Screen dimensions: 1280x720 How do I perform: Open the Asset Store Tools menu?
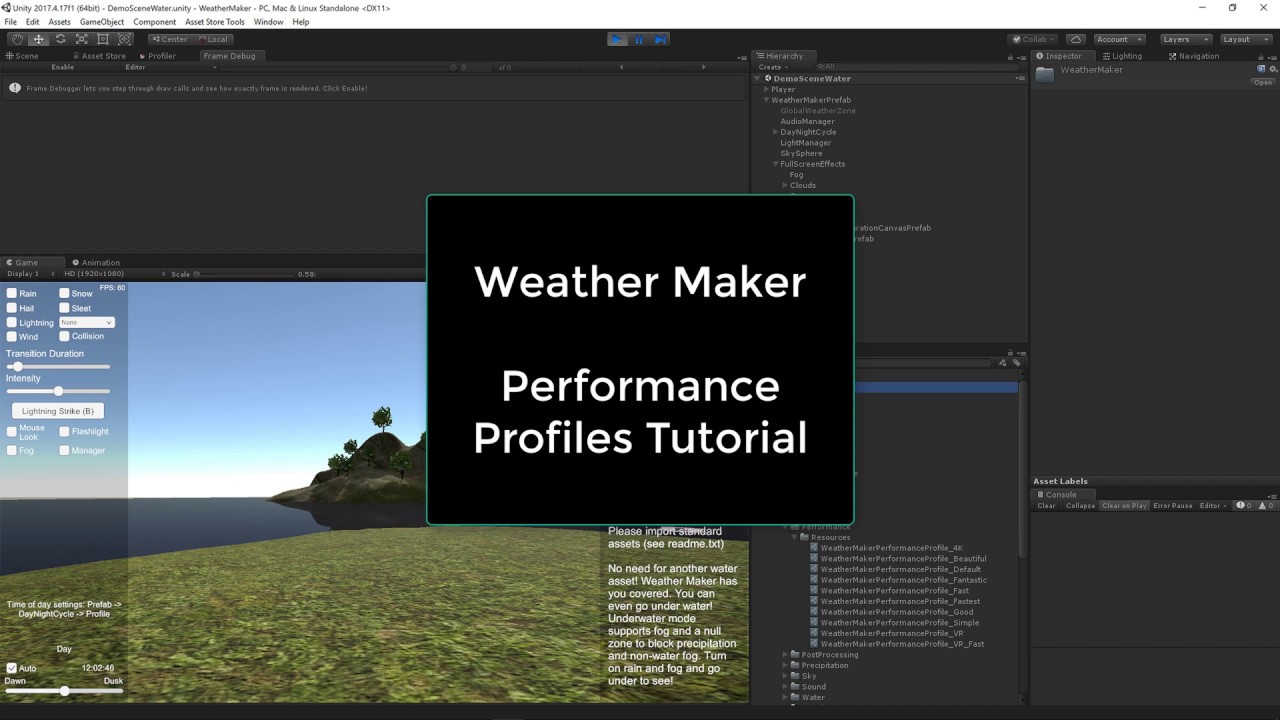point(215,22)
